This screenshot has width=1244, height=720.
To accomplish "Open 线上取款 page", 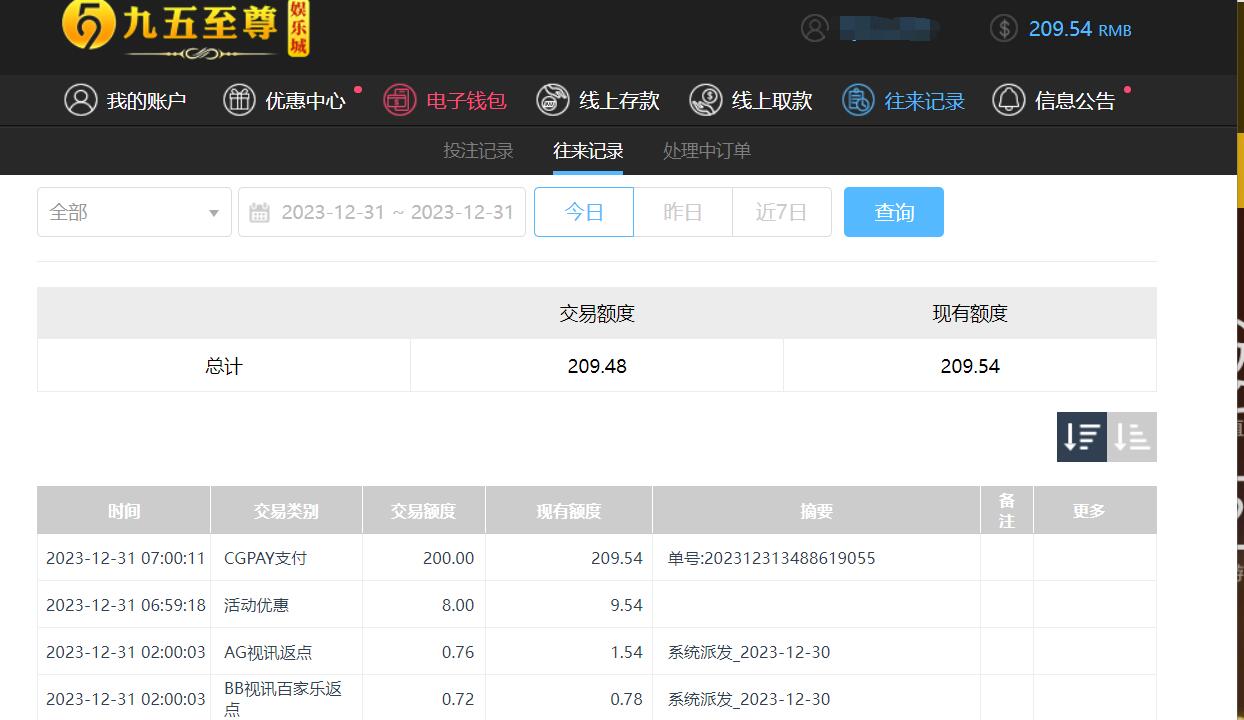I will click(x=772, y=101).
